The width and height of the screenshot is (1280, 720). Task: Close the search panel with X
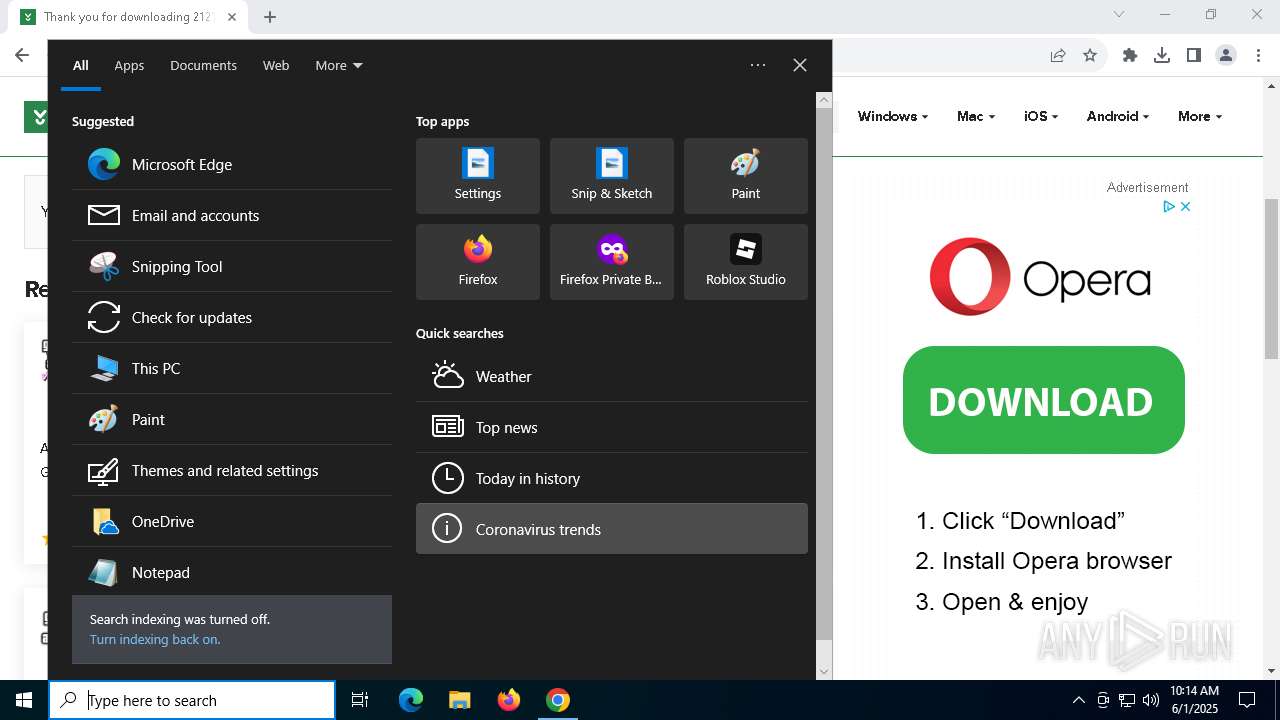(x=800, y=65)
